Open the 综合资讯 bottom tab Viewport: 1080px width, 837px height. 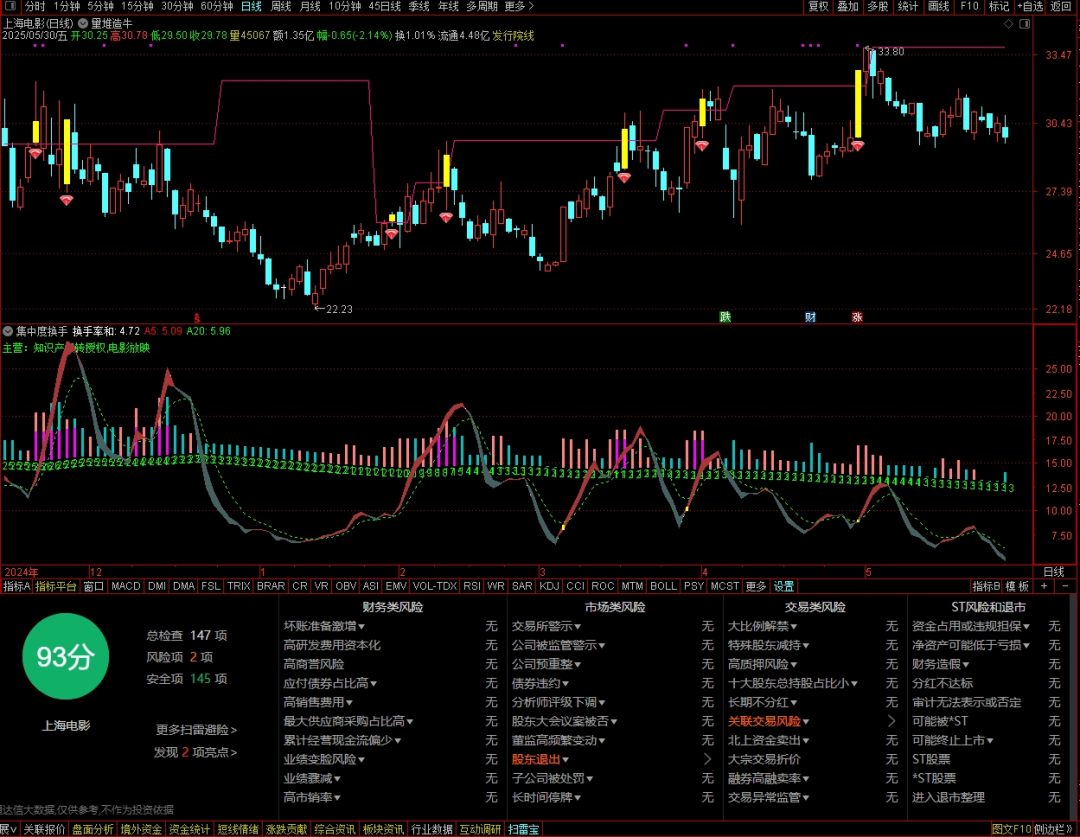coord(335,829)
